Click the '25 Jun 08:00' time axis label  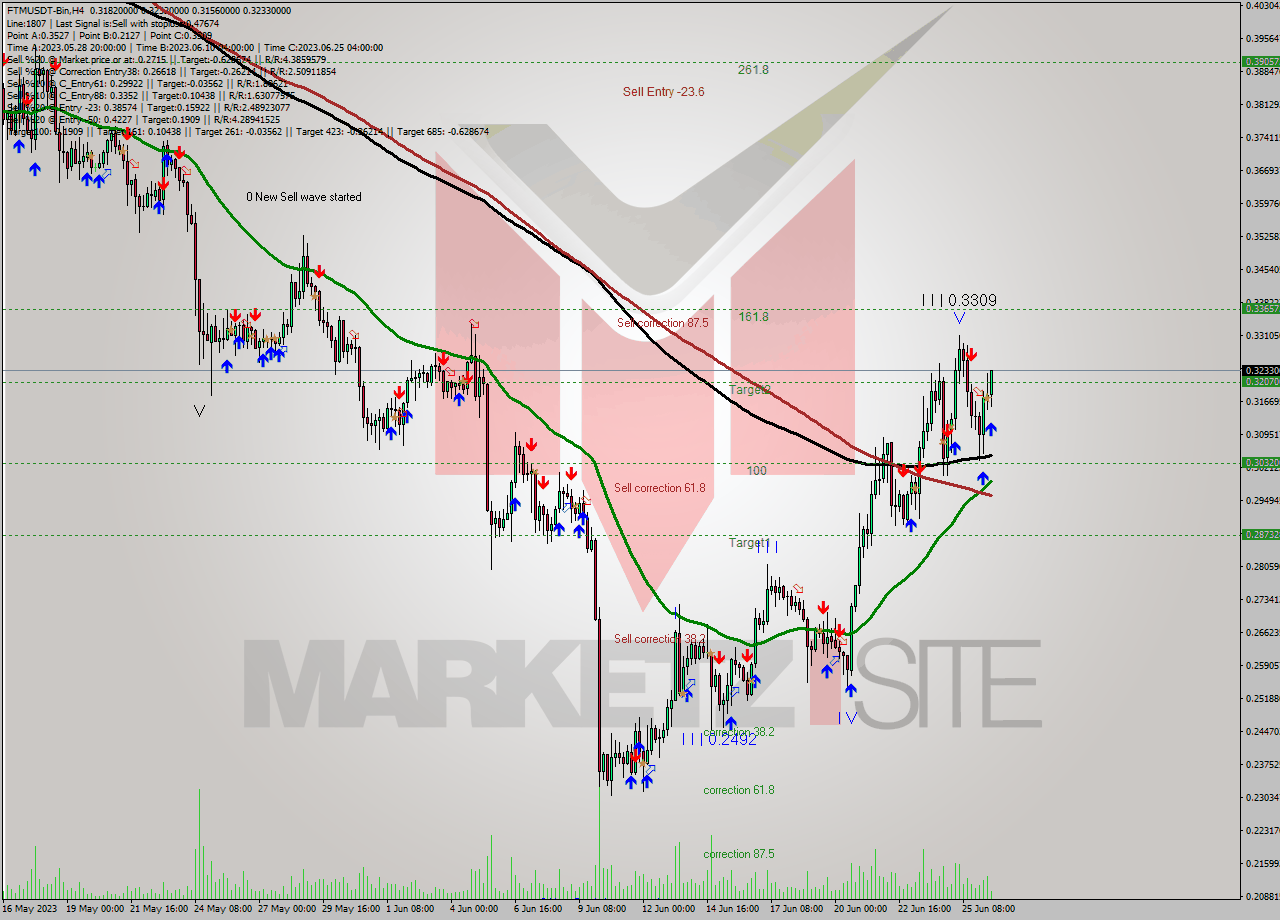tap(988, 909)
